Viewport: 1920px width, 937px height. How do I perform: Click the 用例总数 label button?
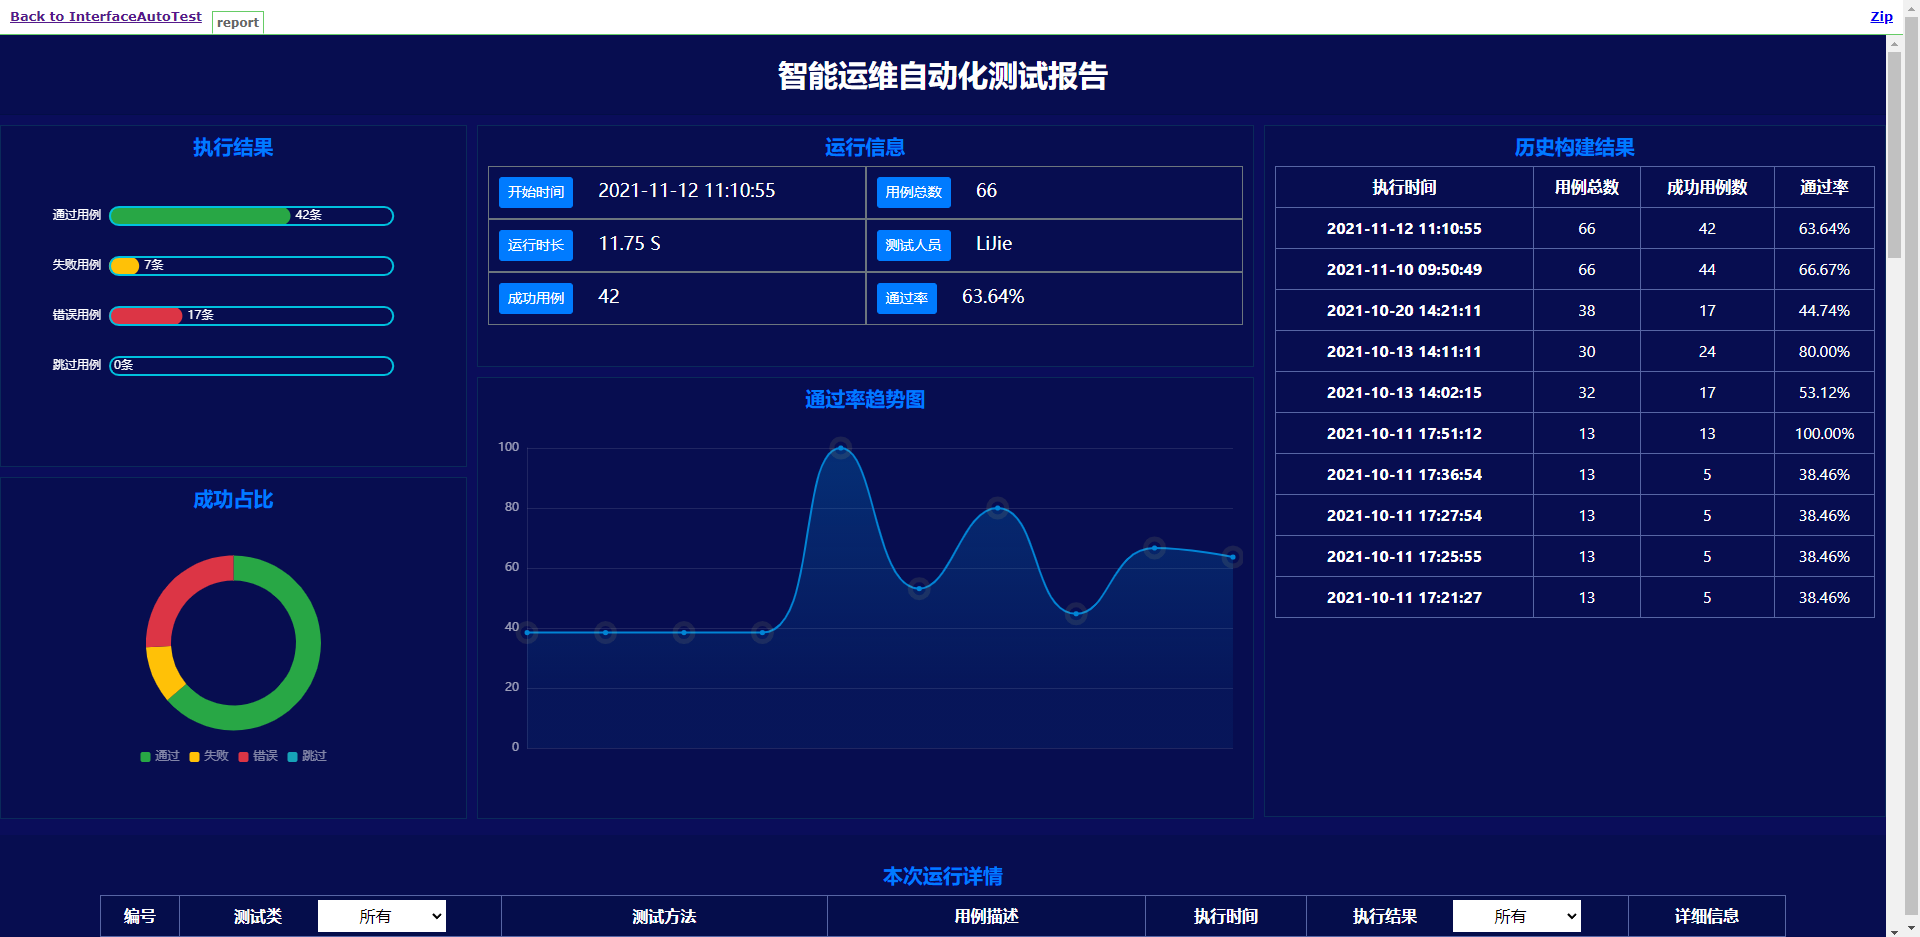coord(914,192)
